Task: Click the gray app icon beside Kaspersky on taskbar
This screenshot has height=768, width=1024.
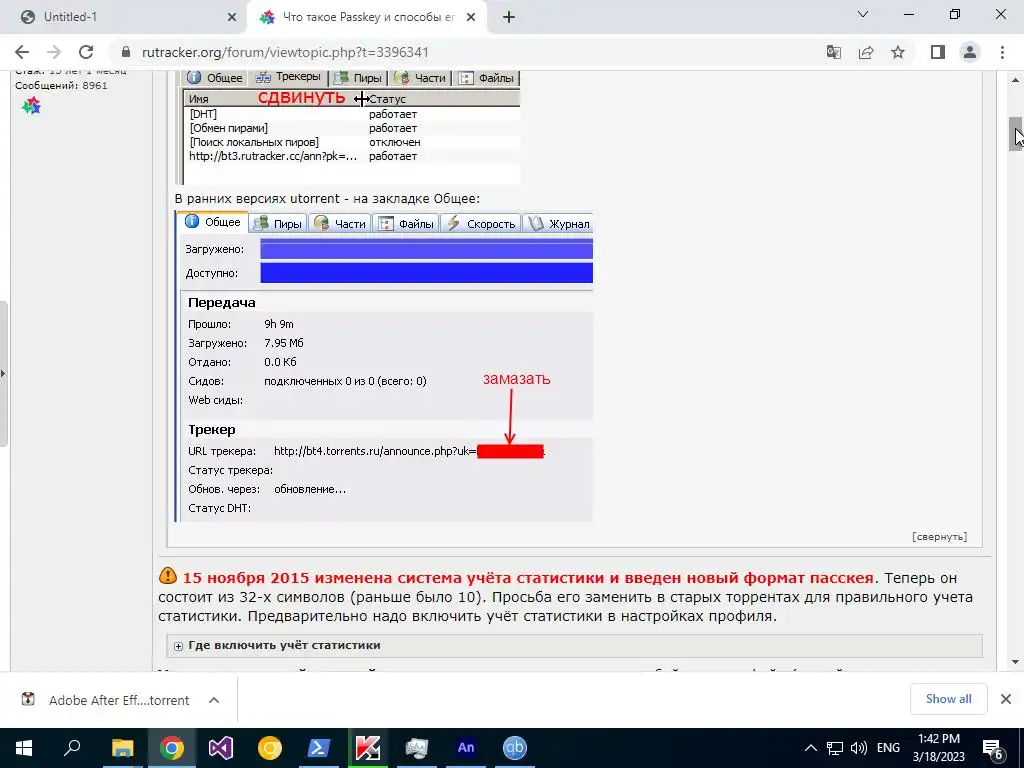Action: (x=417, y=748)
